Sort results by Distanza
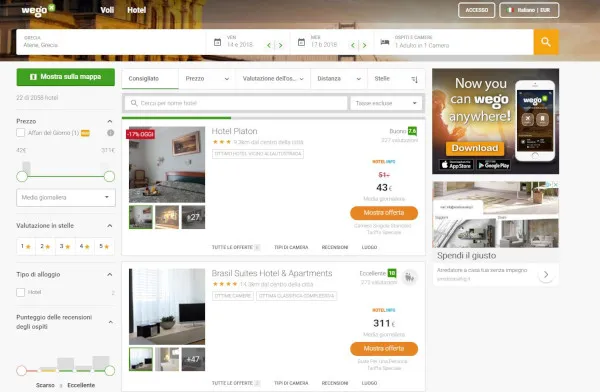This screenshot has width=600, height=392. coord(339,78)
